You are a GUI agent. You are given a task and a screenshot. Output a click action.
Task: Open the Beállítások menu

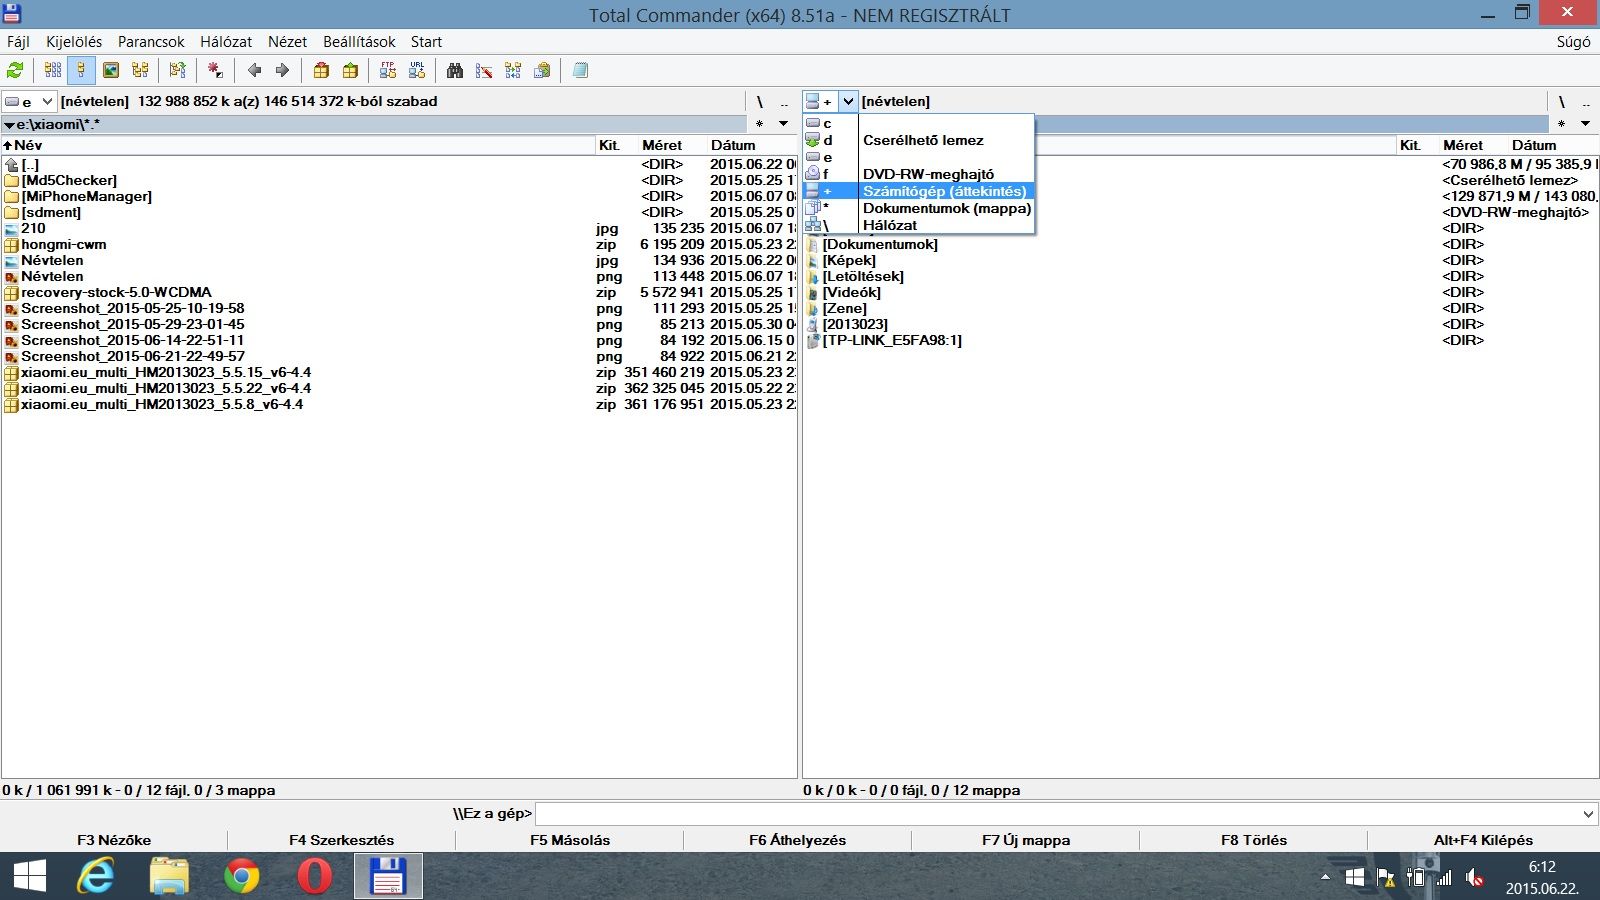tap(359, 42)
